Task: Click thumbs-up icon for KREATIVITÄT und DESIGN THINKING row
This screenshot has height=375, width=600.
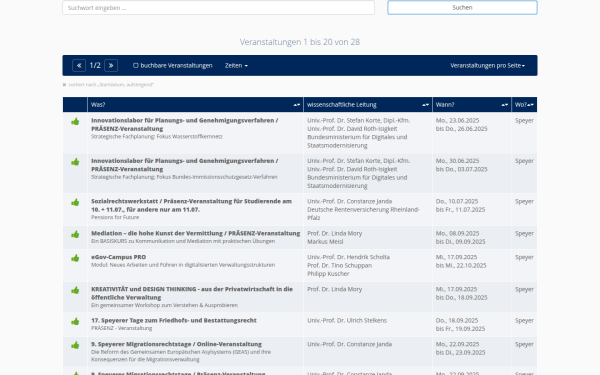Action: tap(75, 290)
